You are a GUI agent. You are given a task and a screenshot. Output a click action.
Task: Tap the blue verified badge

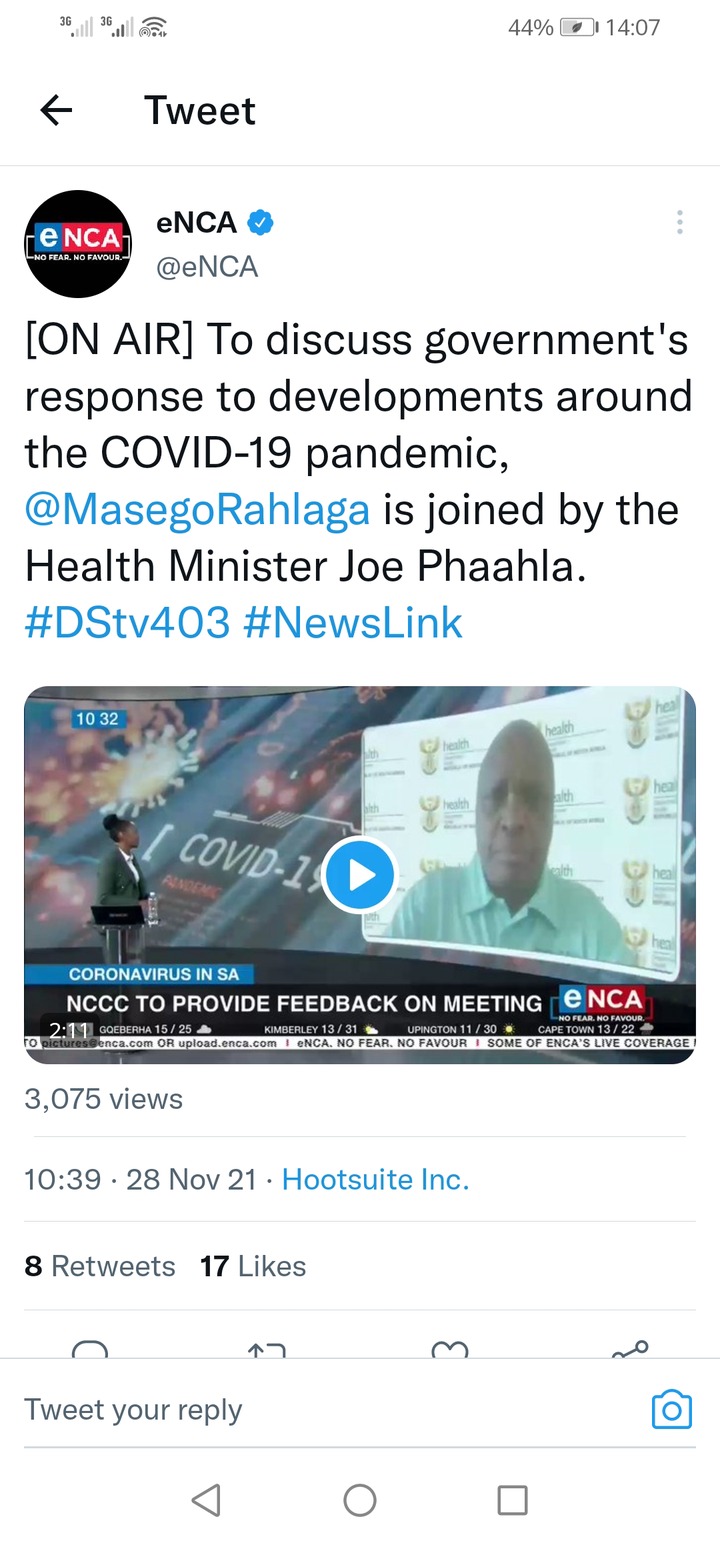pyautogui.click(x=261, y=223)
